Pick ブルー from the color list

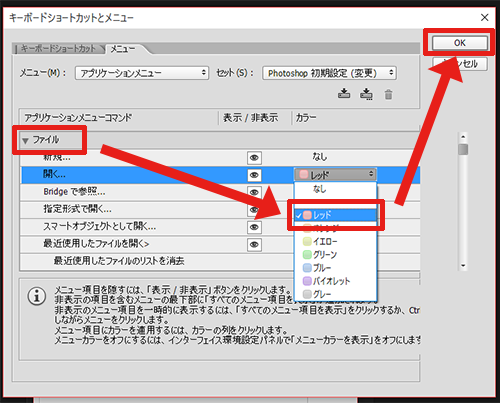[x=335, y=268]
